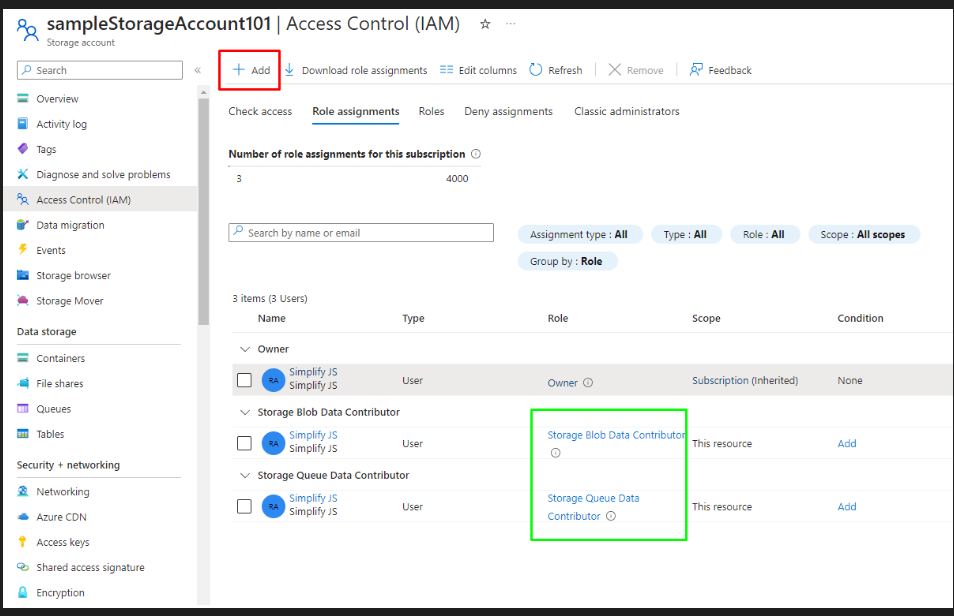Click info icon next to Owner role
This screenshot has height=616, width=954.
588,383
